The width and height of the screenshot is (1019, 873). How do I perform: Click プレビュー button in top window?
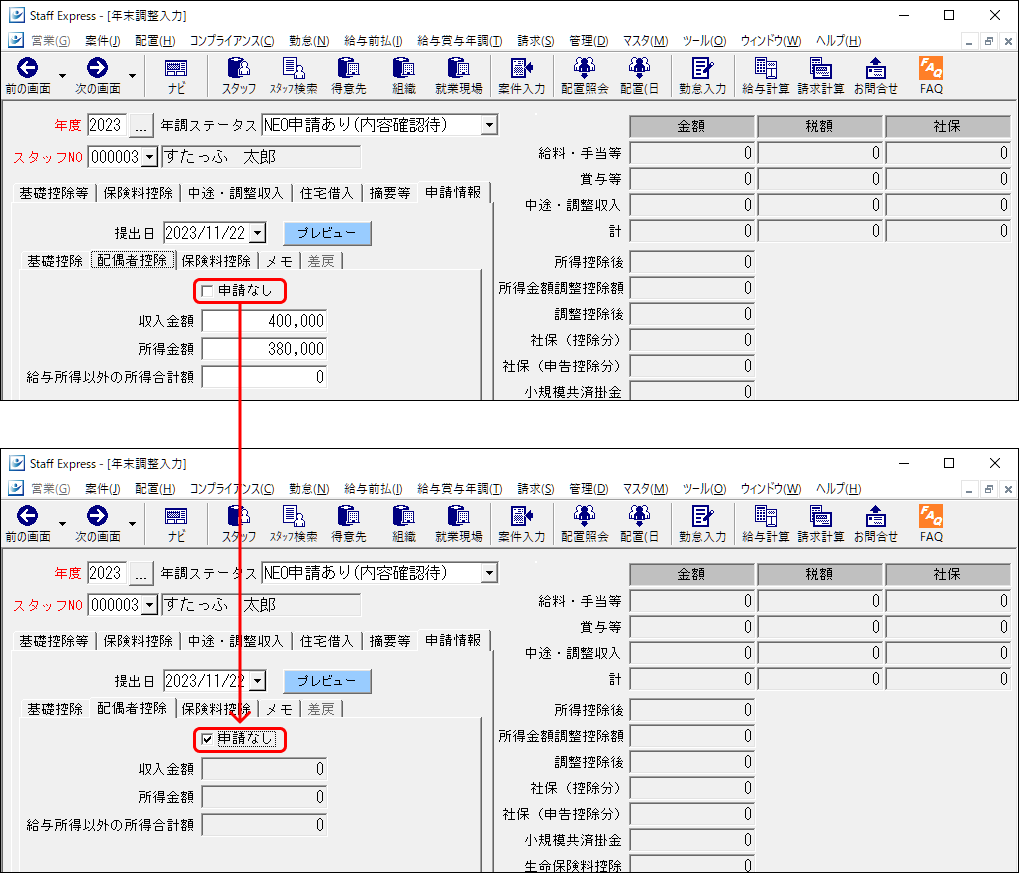[328, 233]
